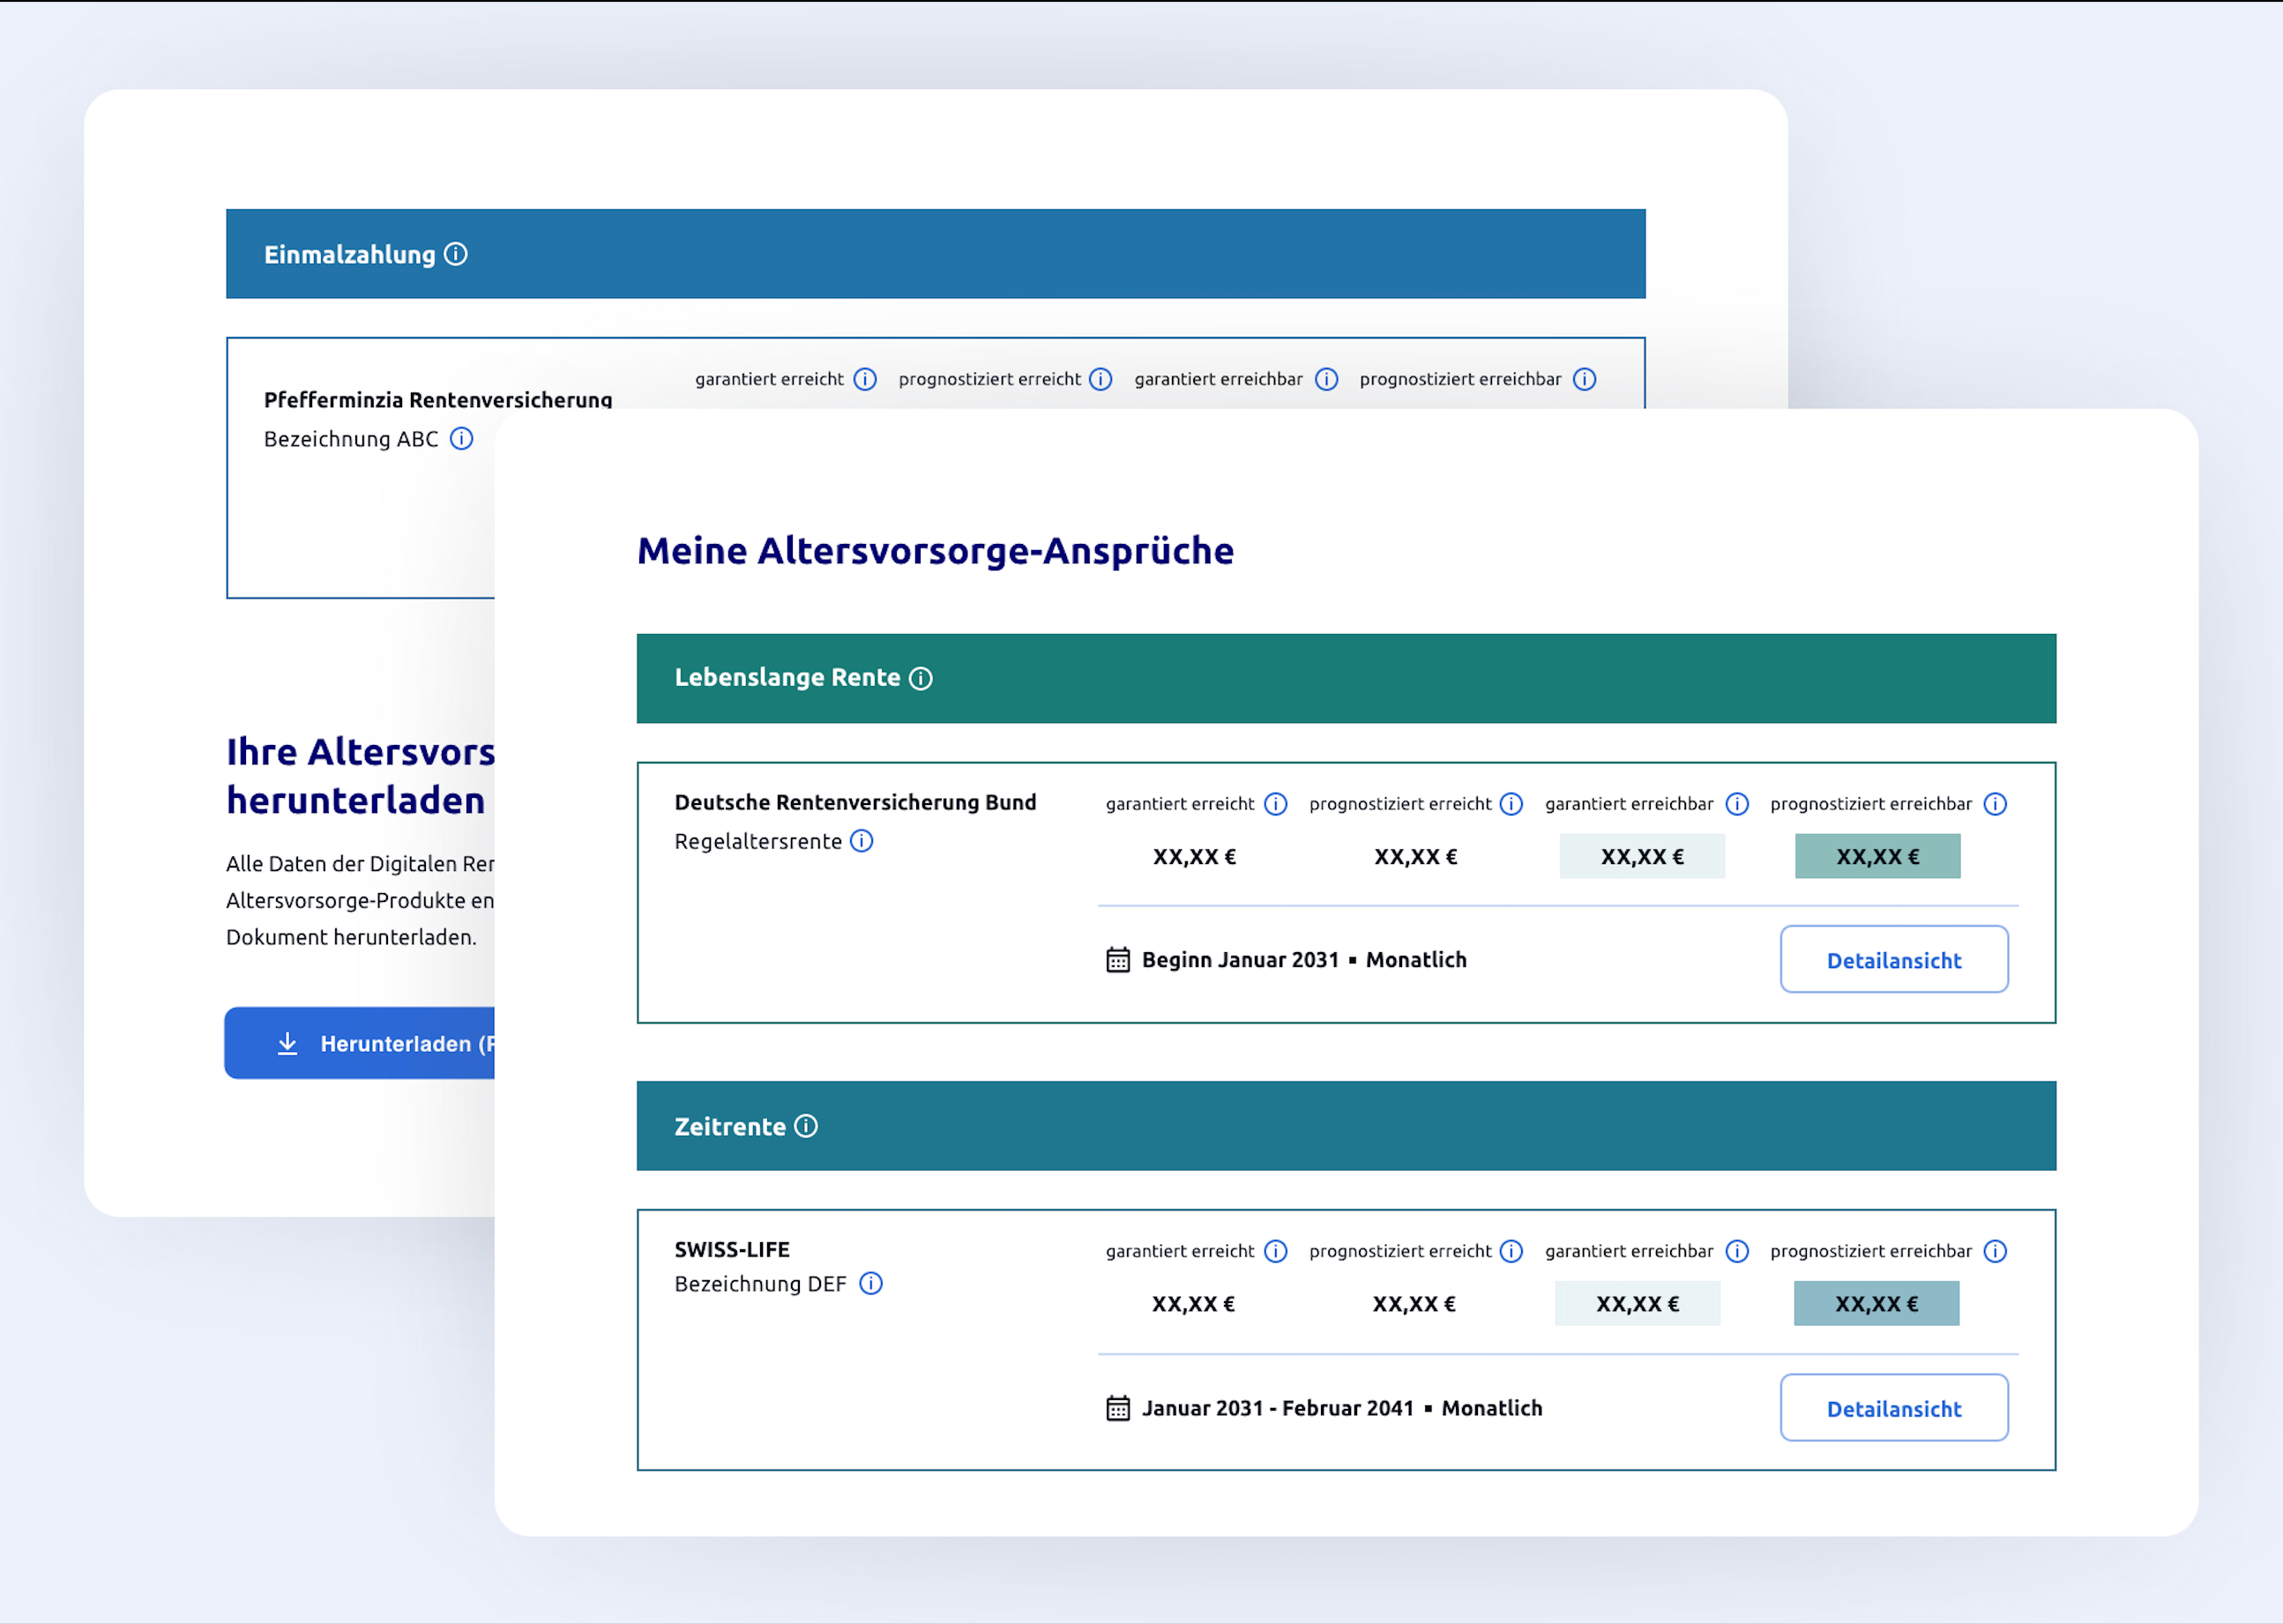
Task: Click the download arrow on the Herunterladen button
Action: (x=289, y=1043)
